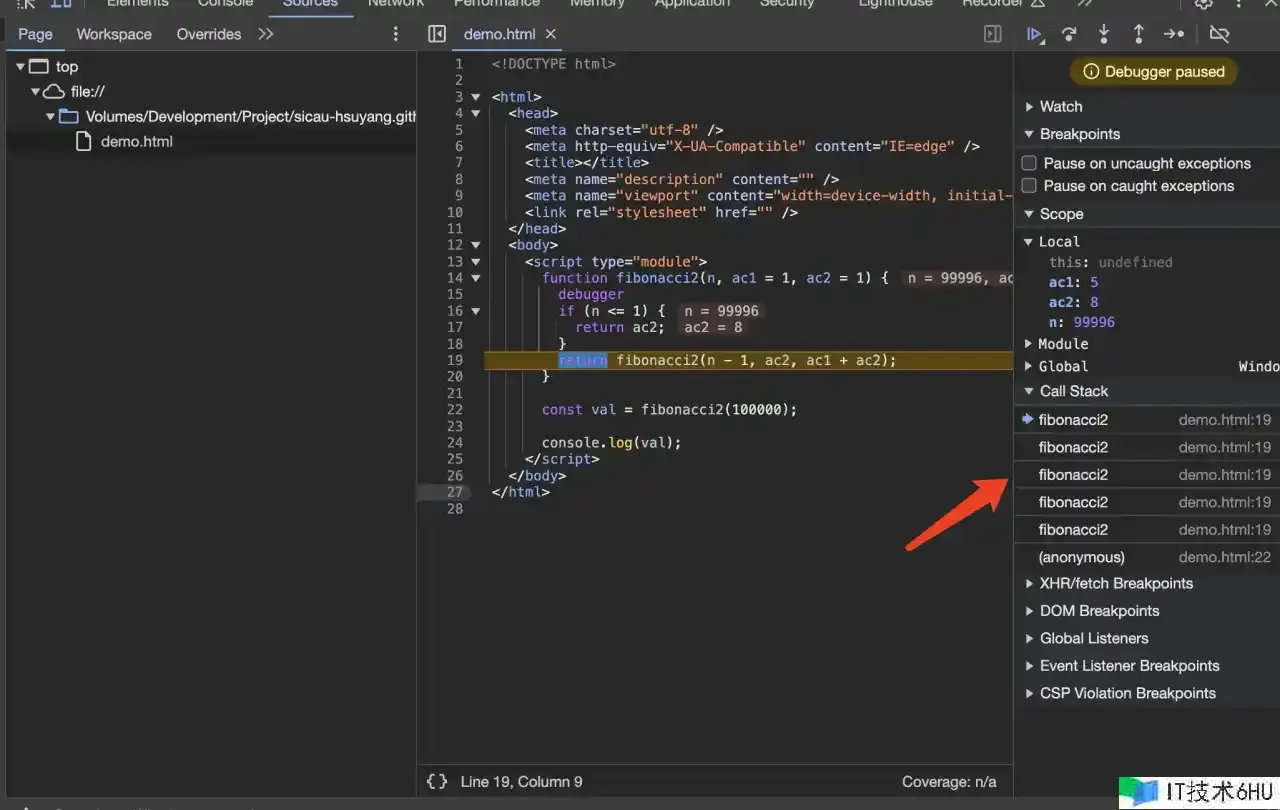Image resolution: width=1280 pixels, height=810 pixels.
Task: Click the this: undefined scope entry
Action: pos(1110,263)
